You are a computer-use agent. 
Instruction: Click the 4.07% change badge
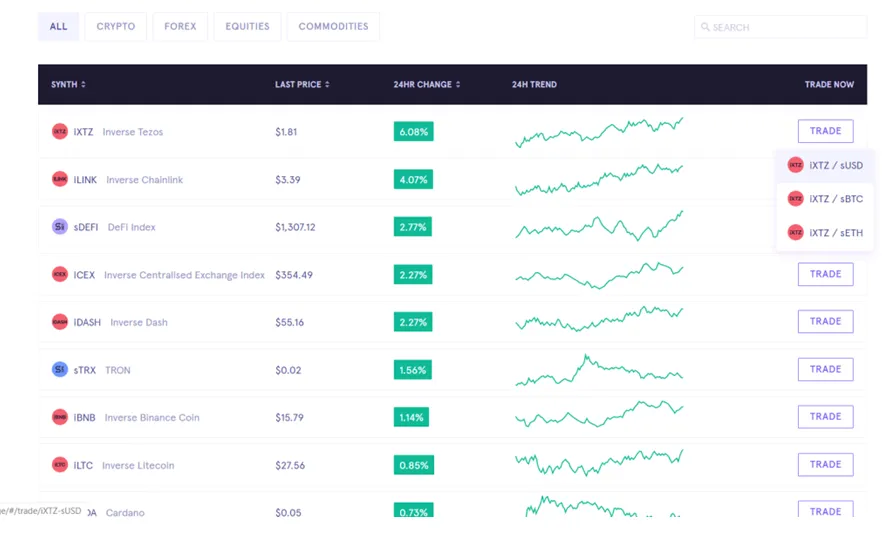coord(414,180)
